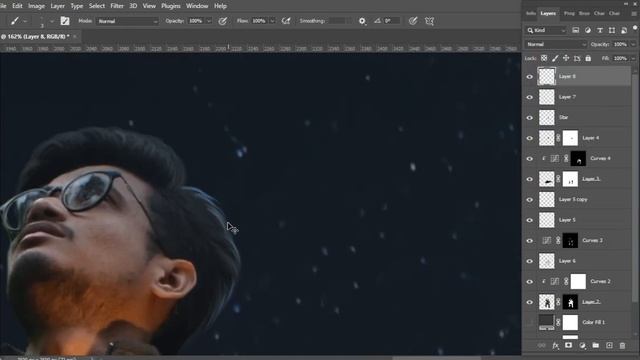Click link layers icon at panel bottom
Screen dimensions: 640x360
pos(542,345)
